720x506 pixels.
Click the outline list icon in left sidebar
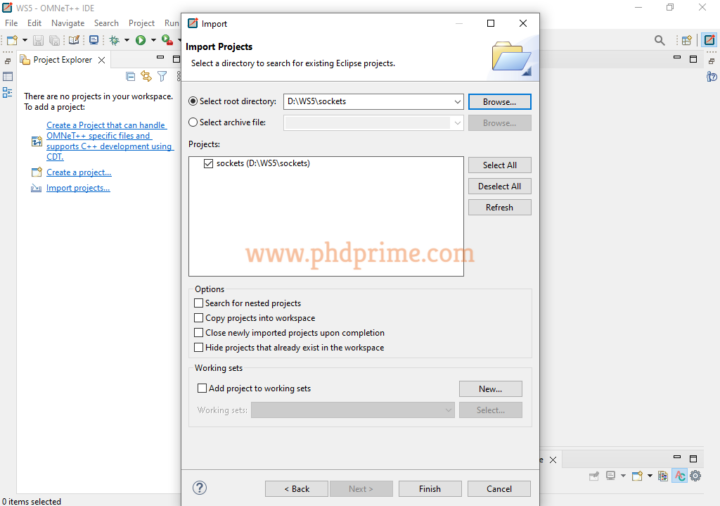(x=7, y=92)
